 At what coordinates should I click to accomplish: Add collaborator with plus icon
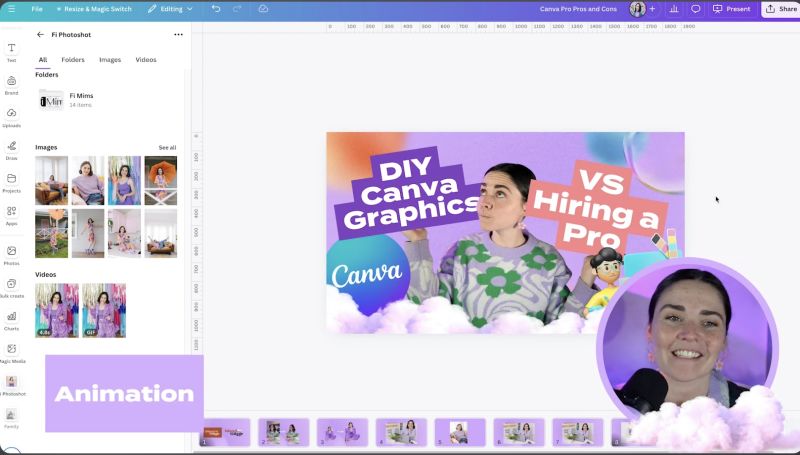pyautogui.click(x=652, y=9)
